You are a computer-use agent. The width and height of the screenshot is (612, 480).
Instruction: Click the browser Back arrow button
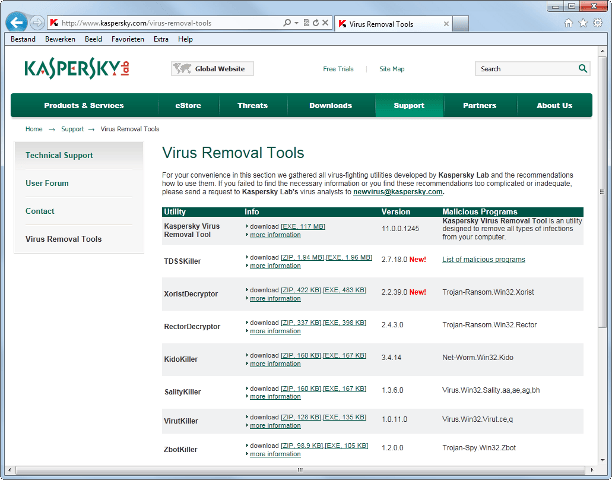click(x=16, y=23)
